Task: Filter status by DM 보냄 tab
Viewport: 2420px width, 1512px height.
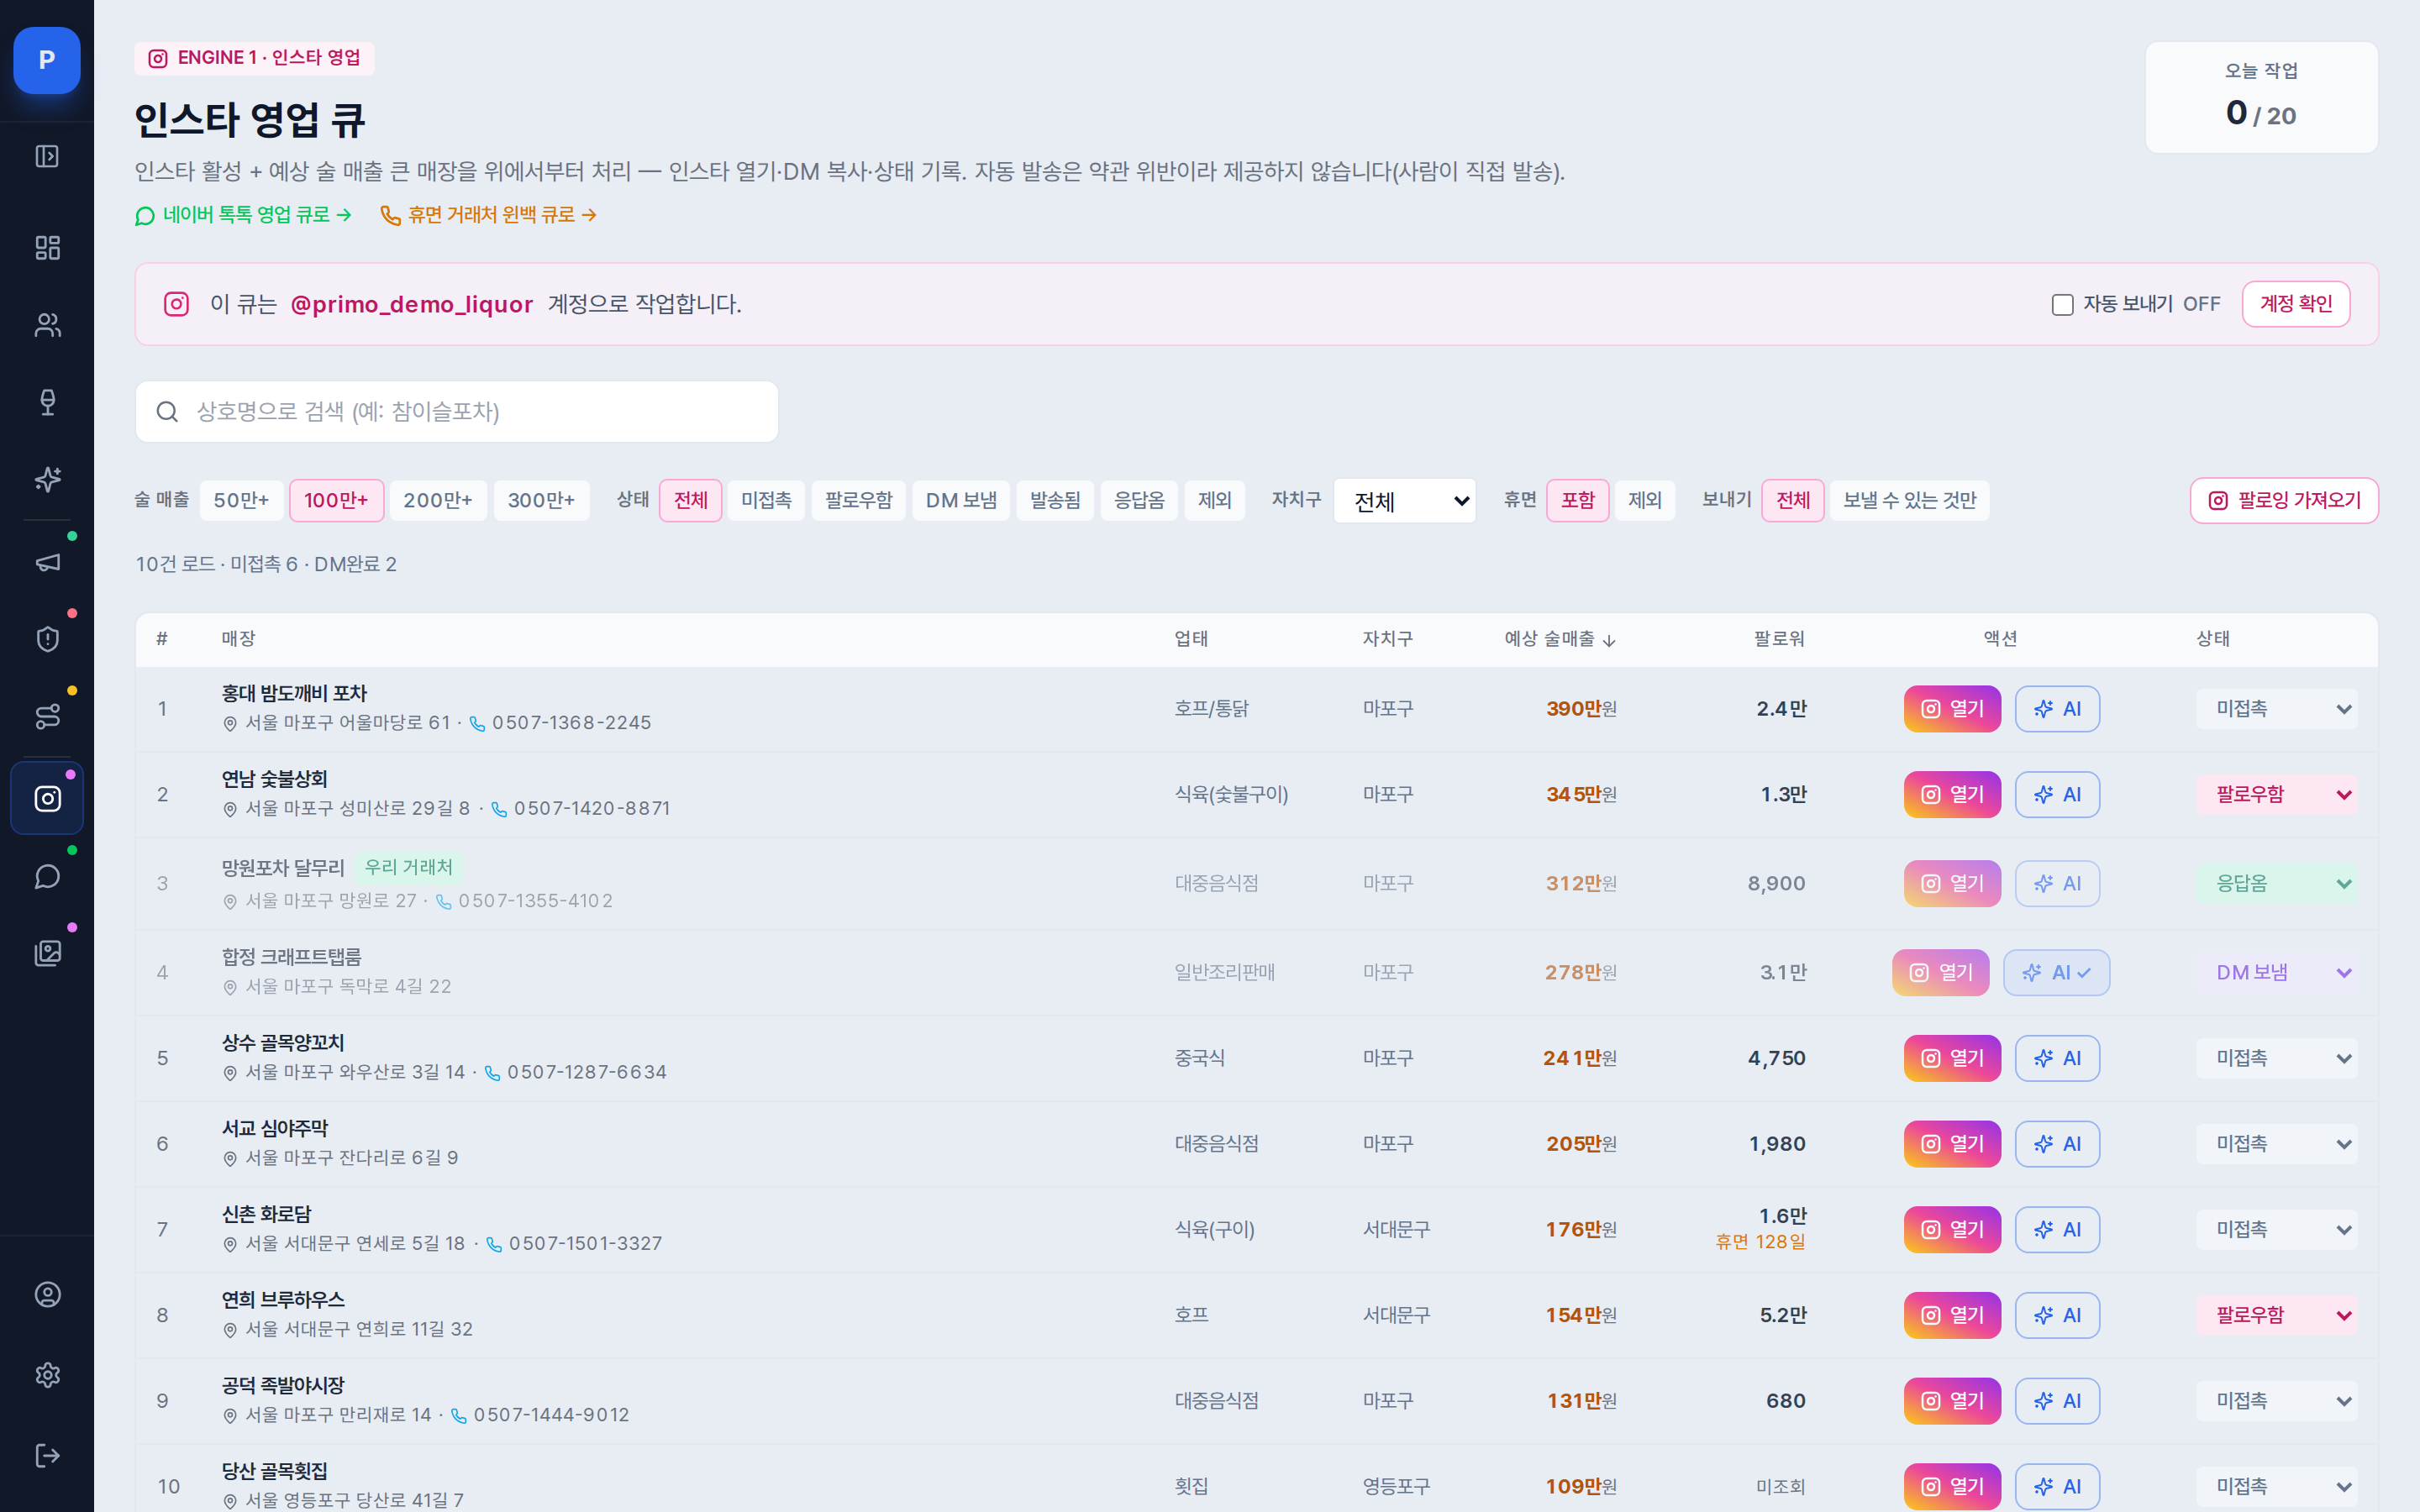Action: 960,500
